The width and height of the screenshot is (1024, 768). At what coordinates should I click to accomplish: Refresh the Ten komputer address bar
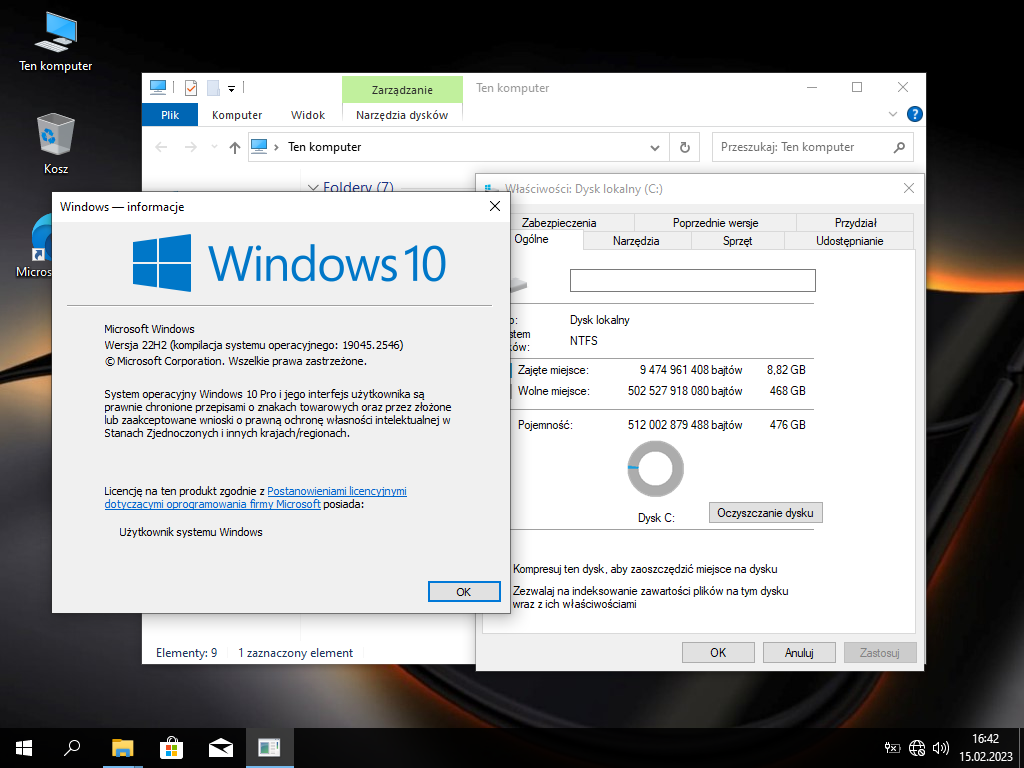coord(685,147)
